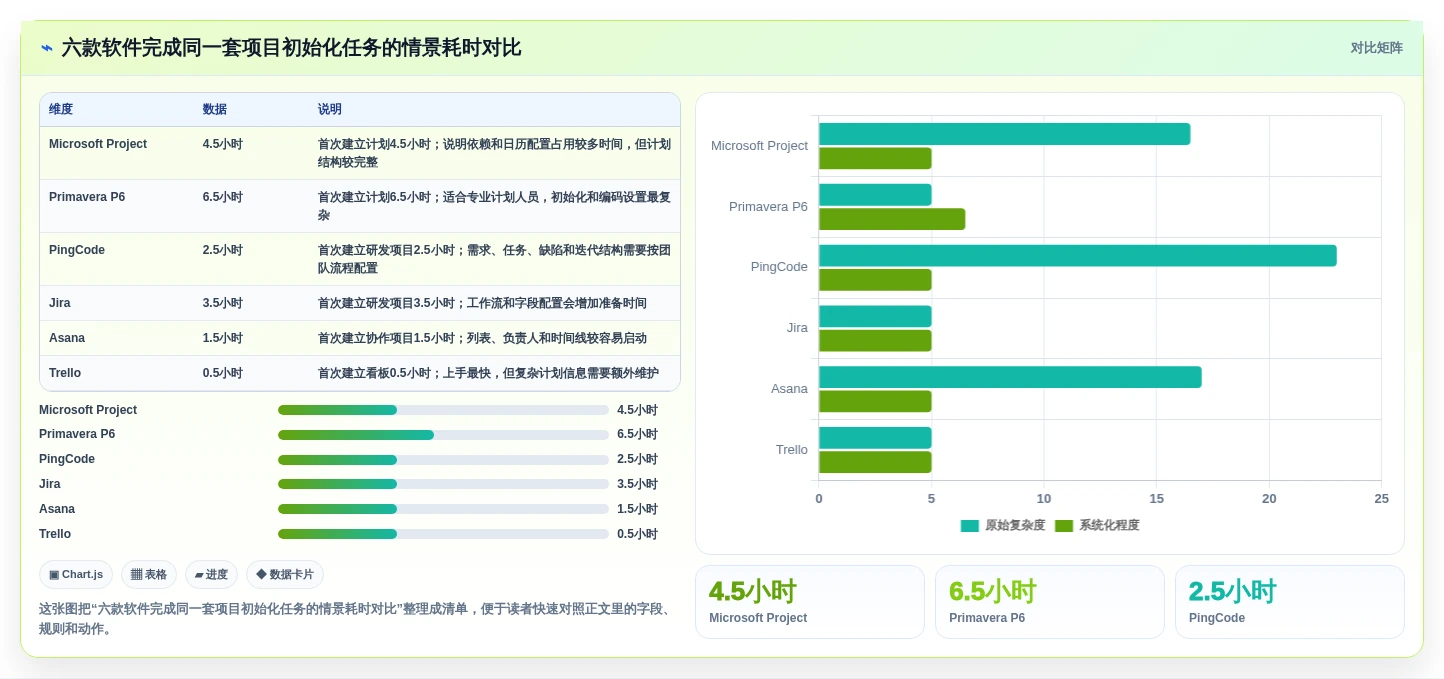The height and width of the screenshot is (679, 1444).
Task: Click the 4.5小时 table cell
Action: [223, 144]
